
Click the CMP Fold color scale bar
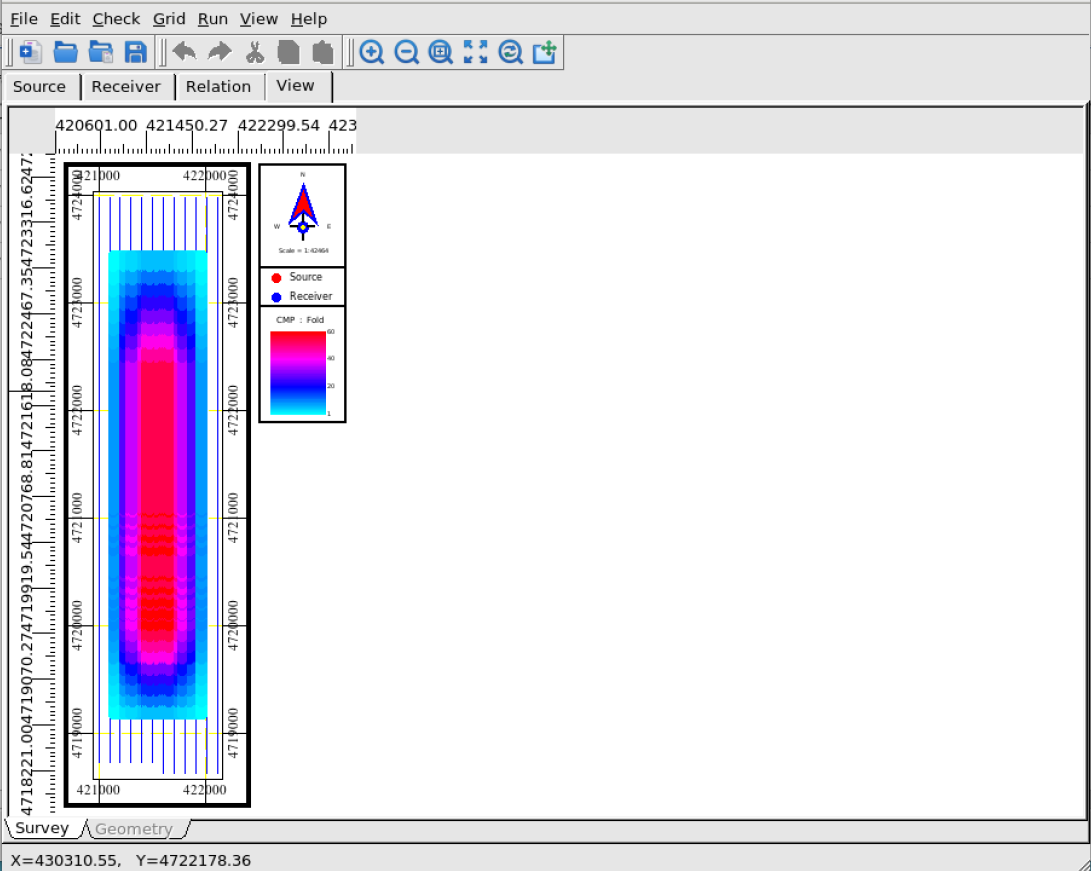[x=298, y=372]
